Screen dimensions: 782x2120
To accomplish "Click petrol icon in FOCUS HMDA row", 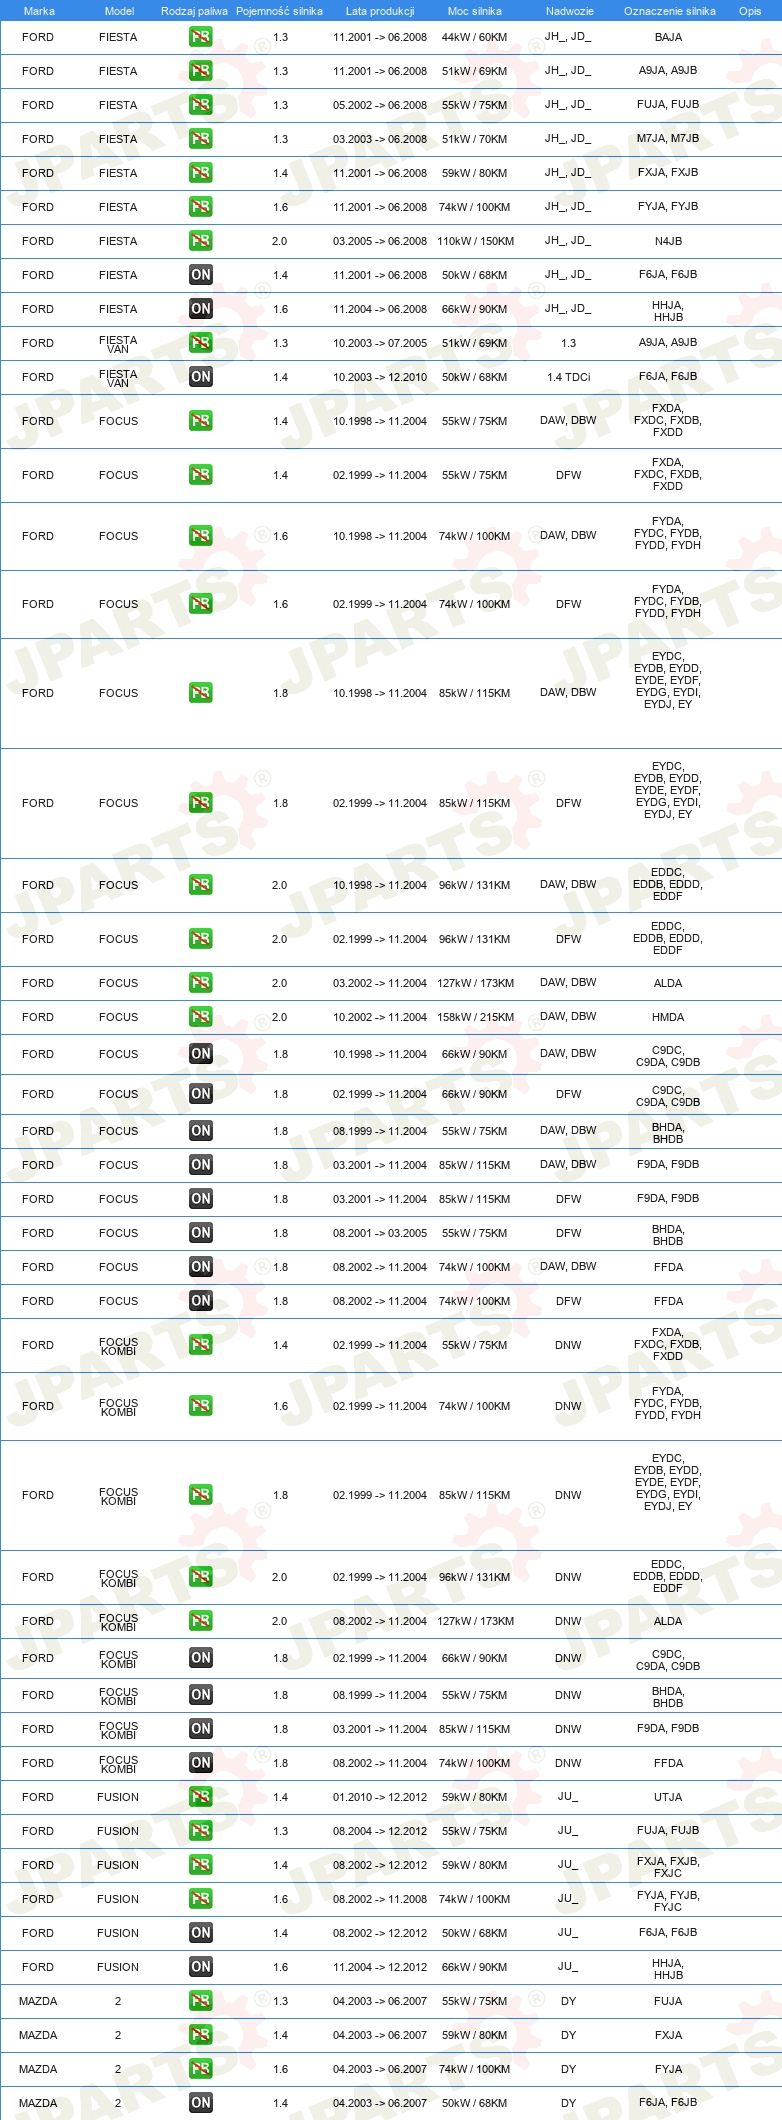I will (x=200, y=1017).
